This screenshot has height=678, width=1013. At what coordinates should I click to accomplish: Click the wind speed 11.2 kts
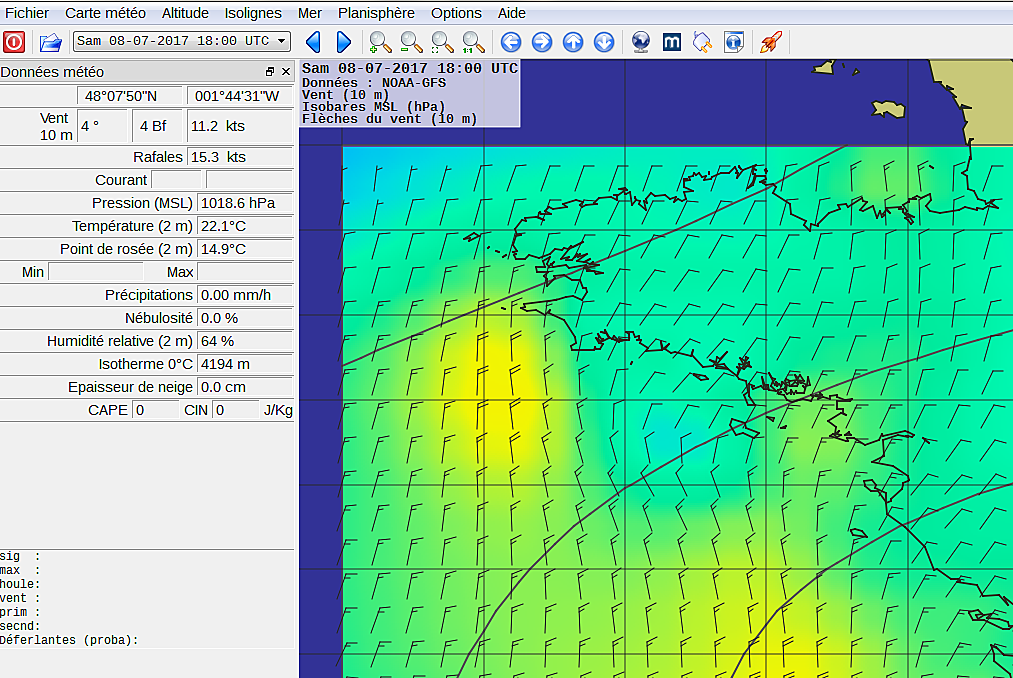(240, 126)
